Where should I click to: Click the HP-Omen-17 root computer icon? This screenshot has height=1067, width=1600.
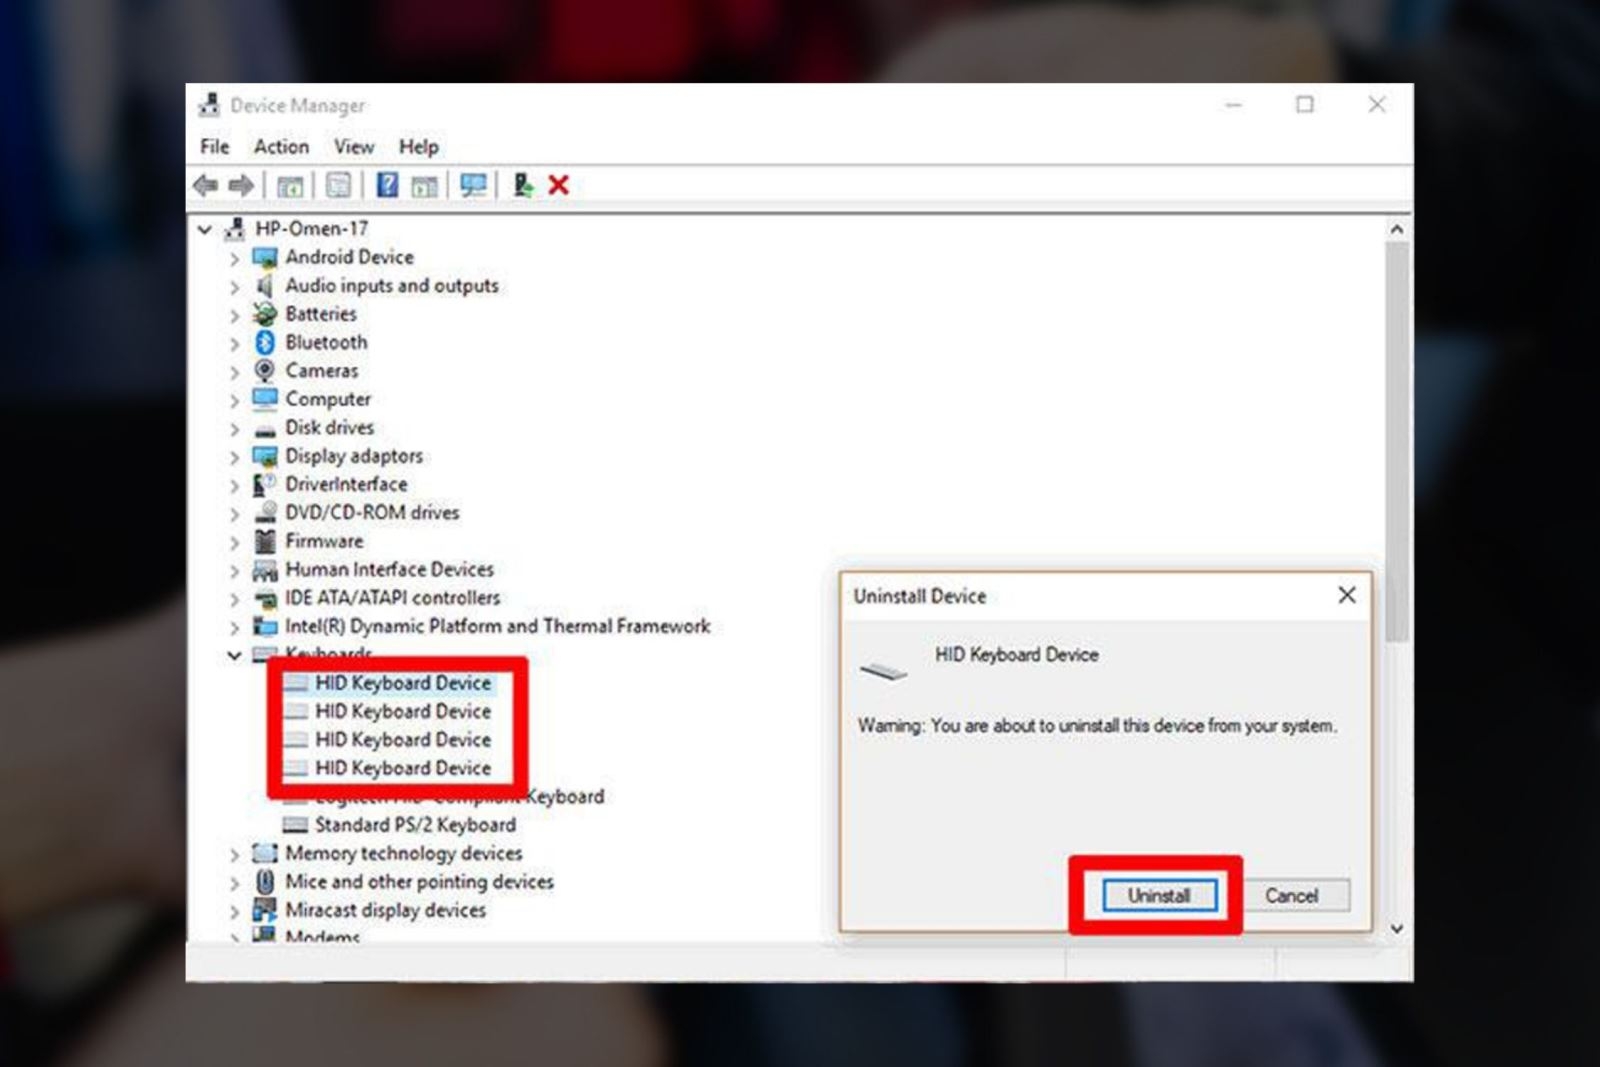(235, 229)
